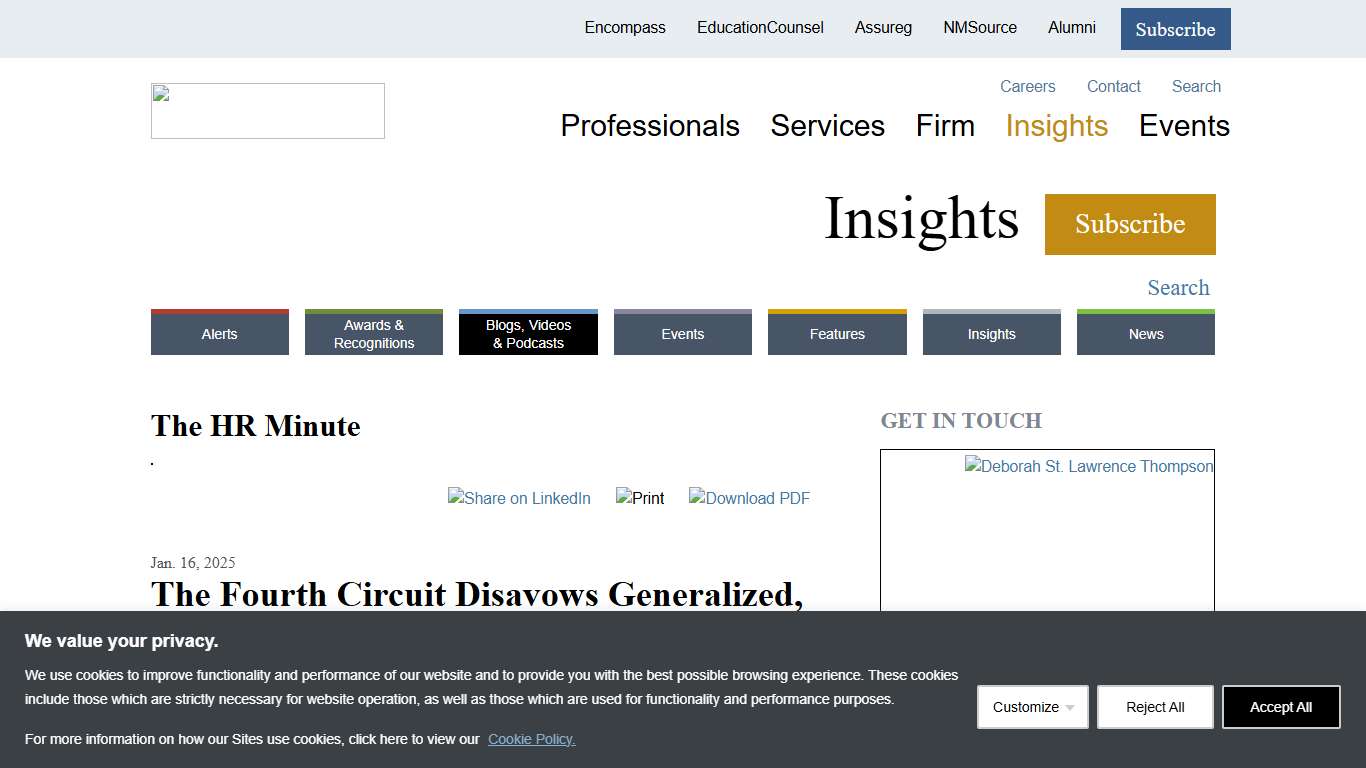Click the gold Subscribe button beside Insights

tap(1130, 224)
